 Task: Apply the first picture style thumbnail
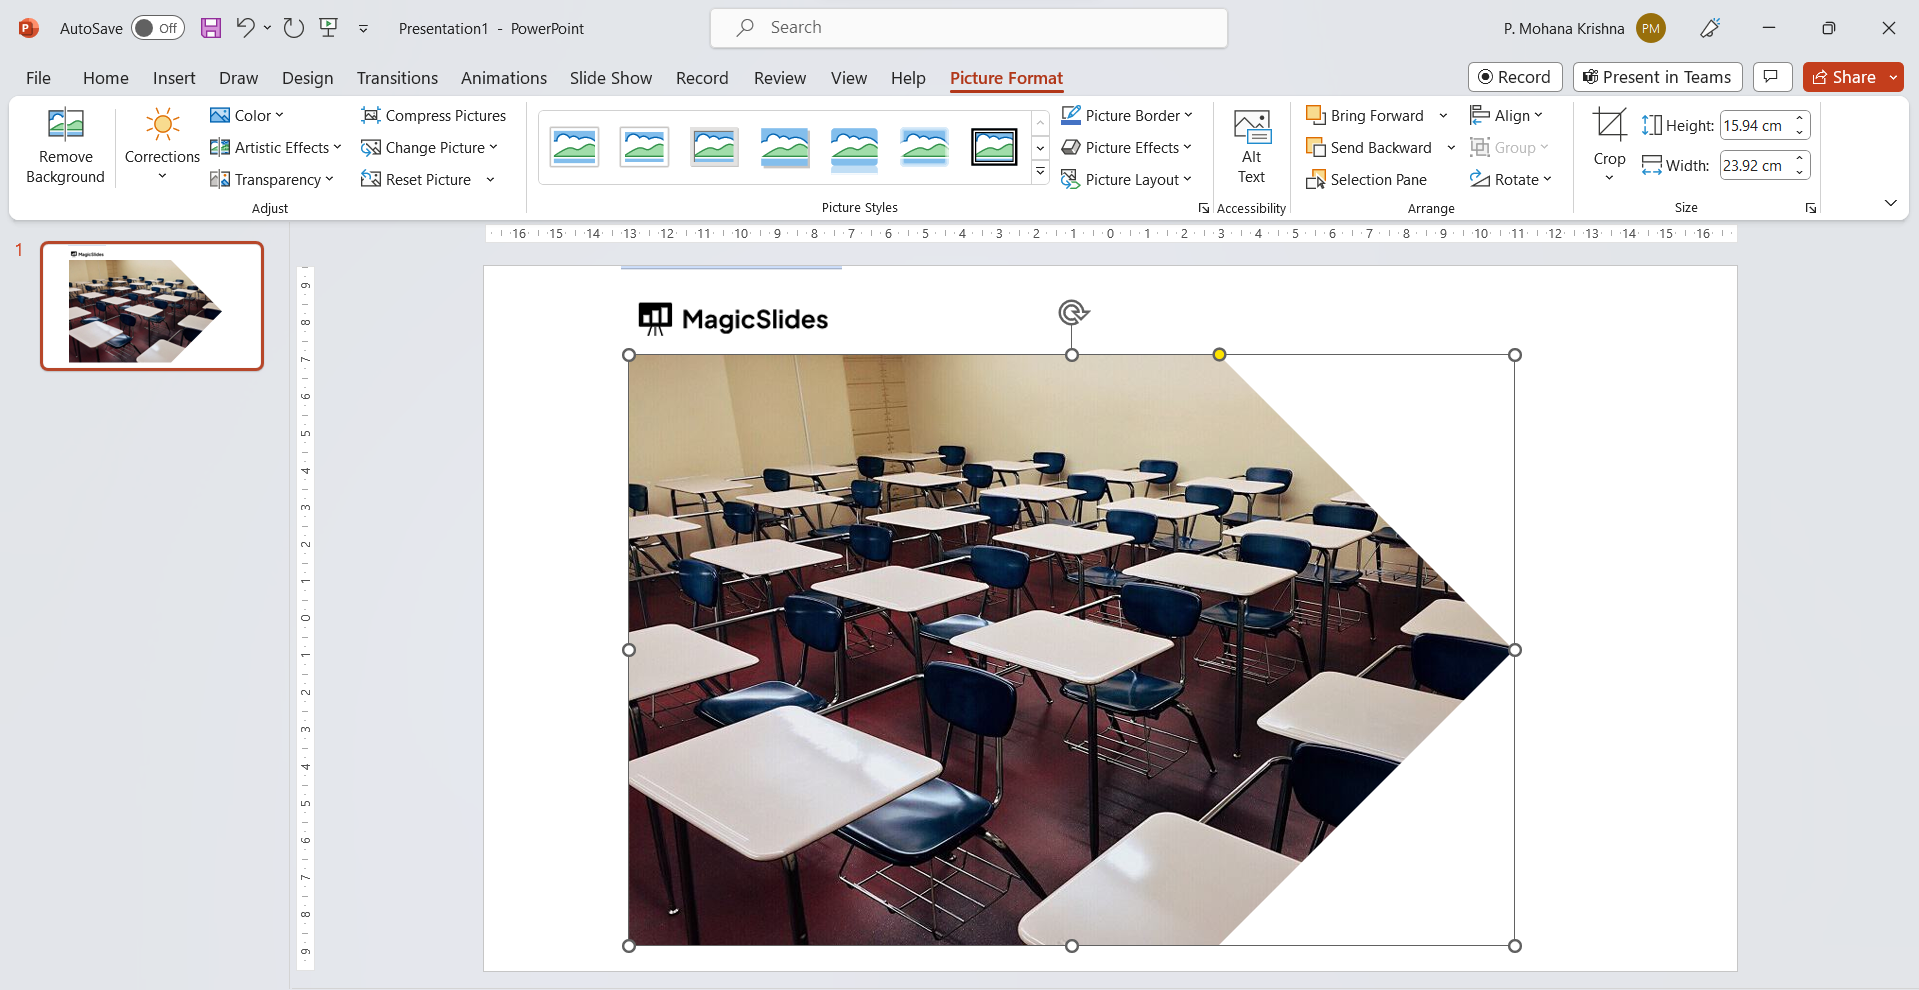(x=574, y=147)
